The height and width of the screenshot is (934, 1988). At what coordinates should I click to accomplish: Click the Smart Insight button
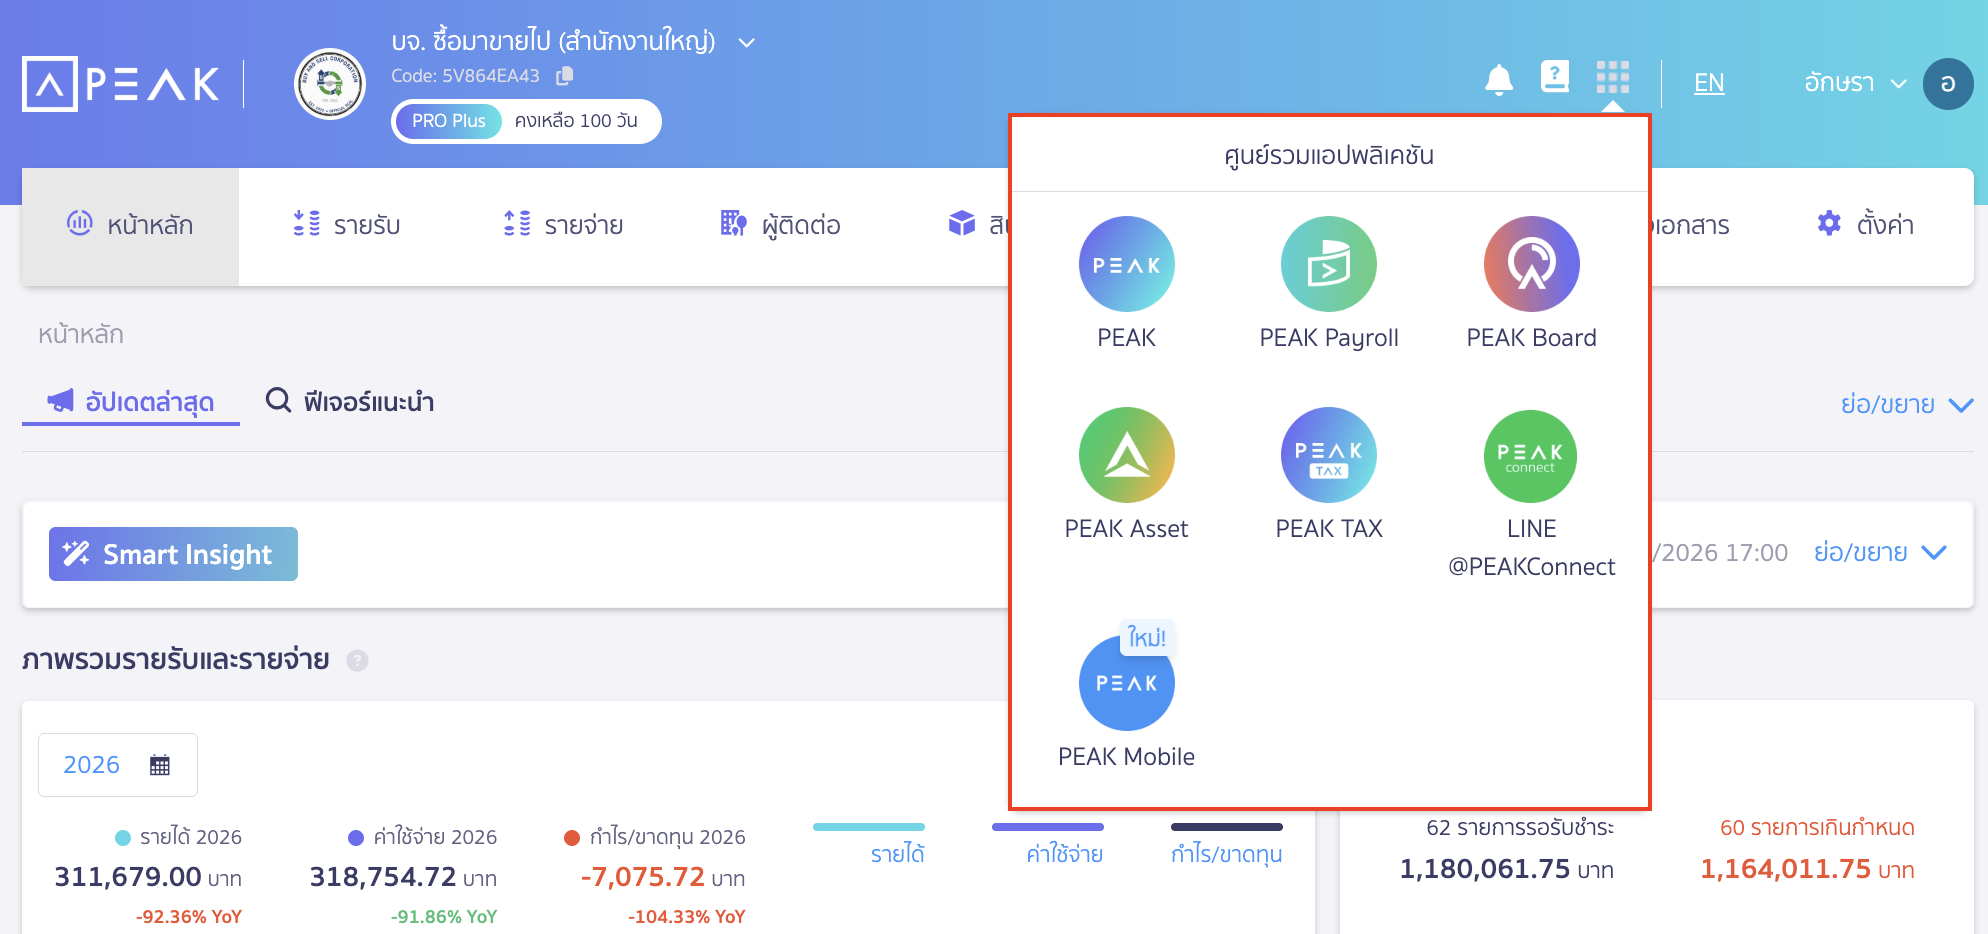coord(173,553)
